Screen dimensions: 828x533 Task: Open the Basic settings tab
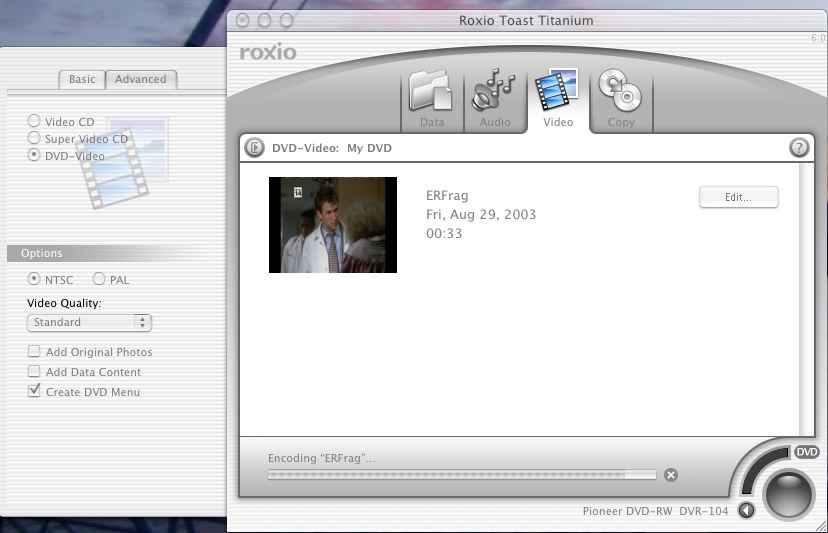82,79
